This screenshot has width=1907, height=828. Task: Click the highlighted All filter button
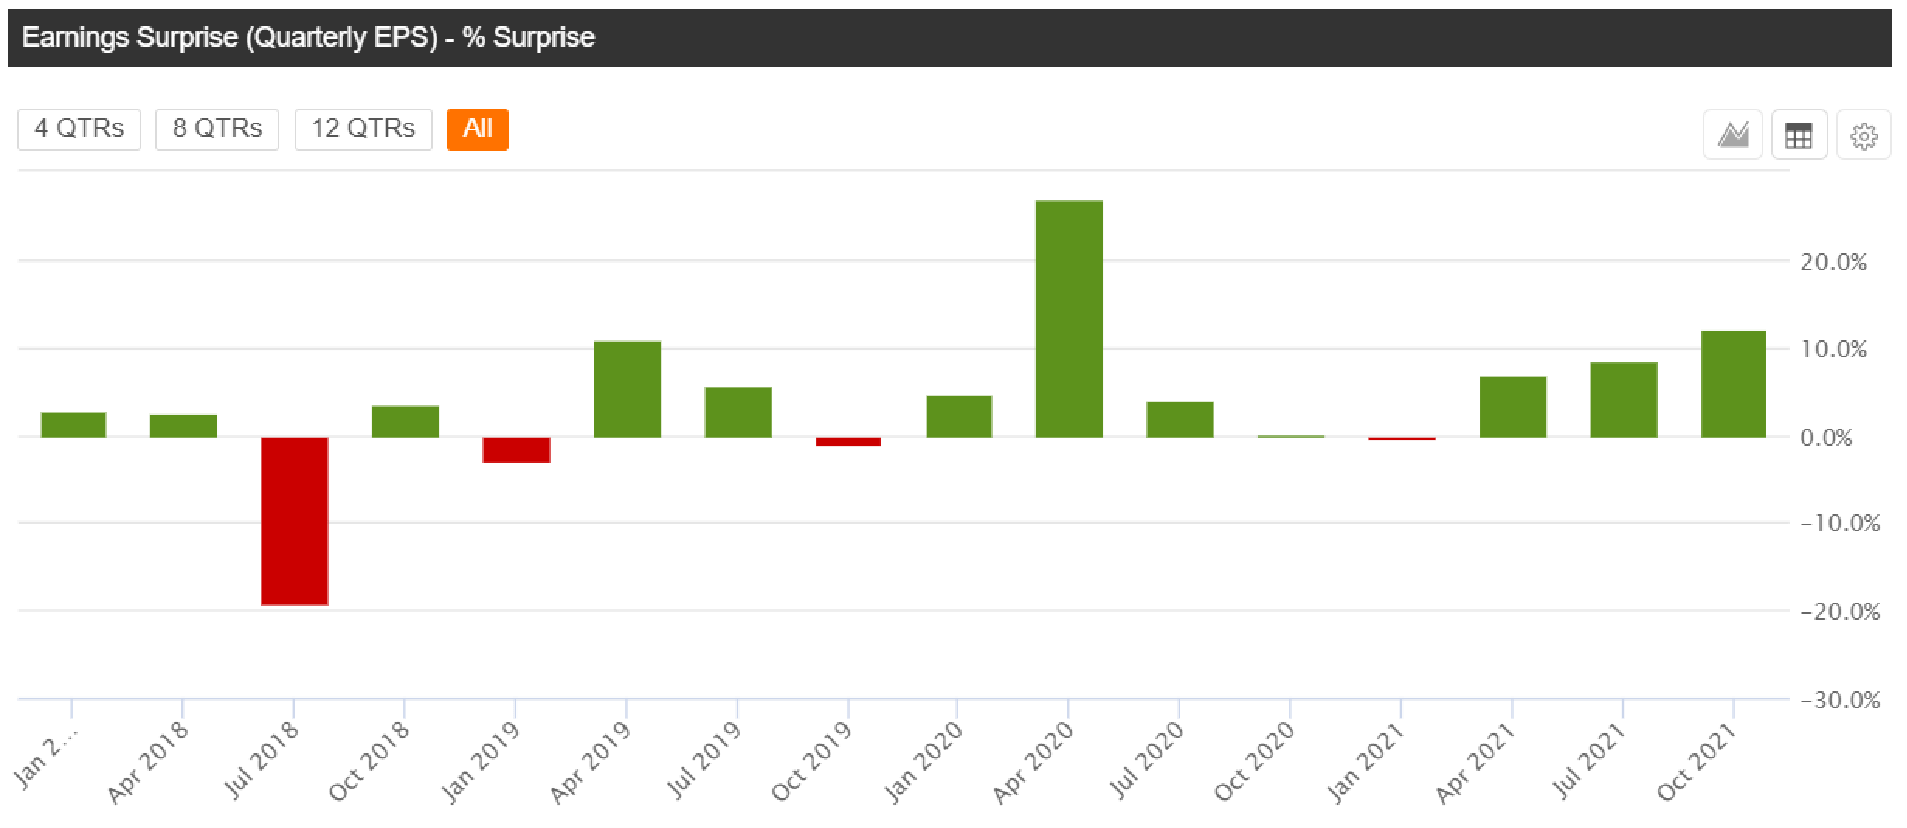(477, 129)
